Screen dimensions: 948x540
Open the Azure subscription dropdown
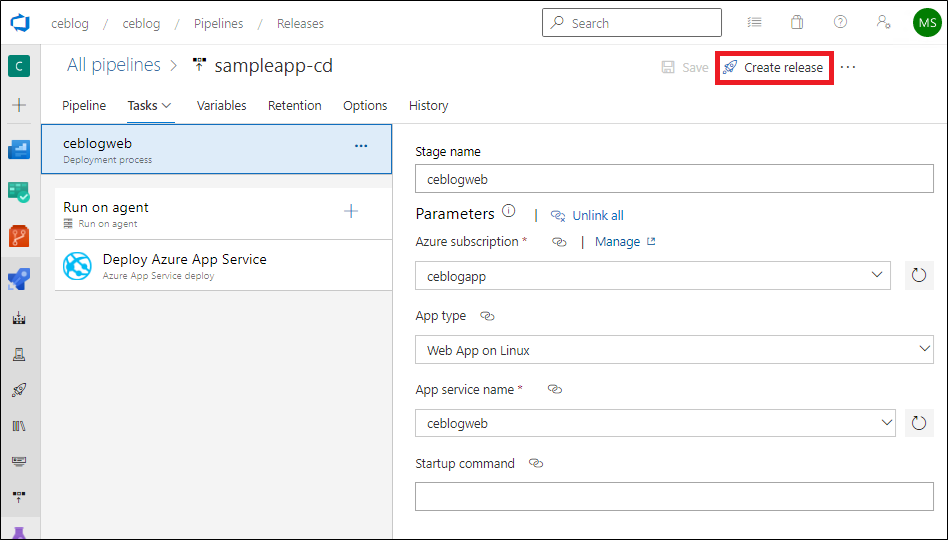pos(653,276)
